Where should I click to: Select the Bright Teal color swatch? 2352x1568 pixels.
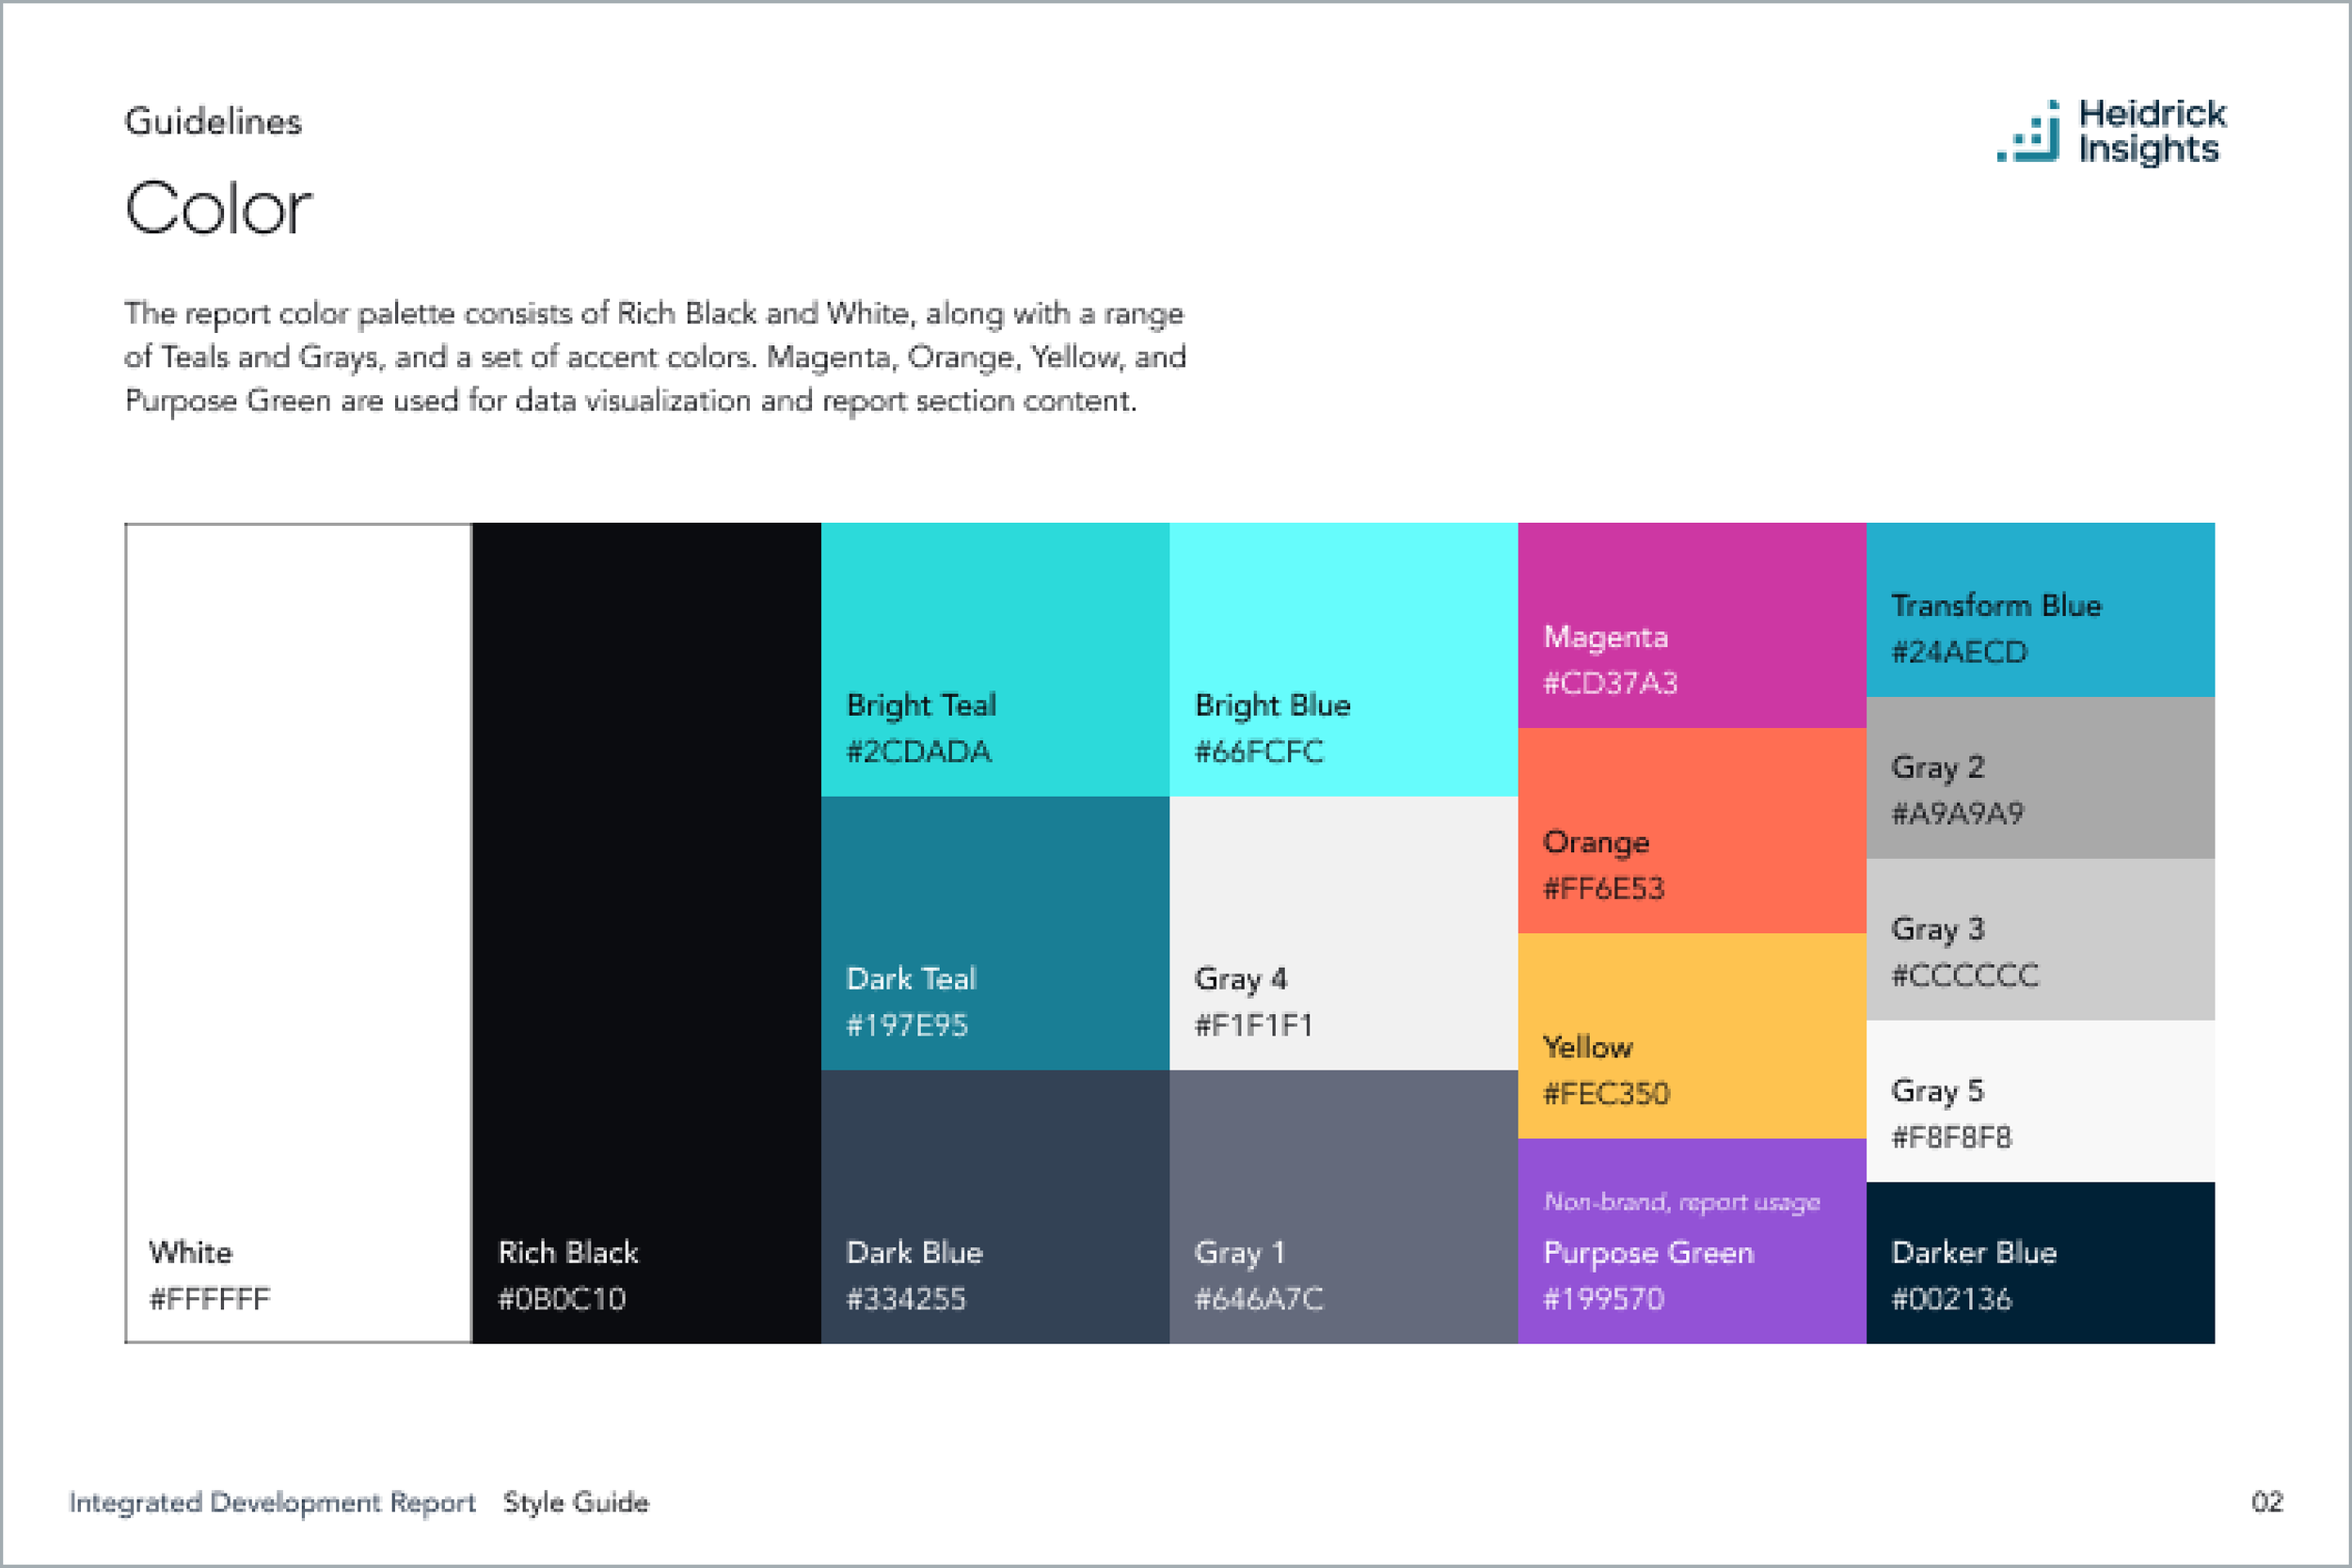pyautogui.click(x=994, y=659)
